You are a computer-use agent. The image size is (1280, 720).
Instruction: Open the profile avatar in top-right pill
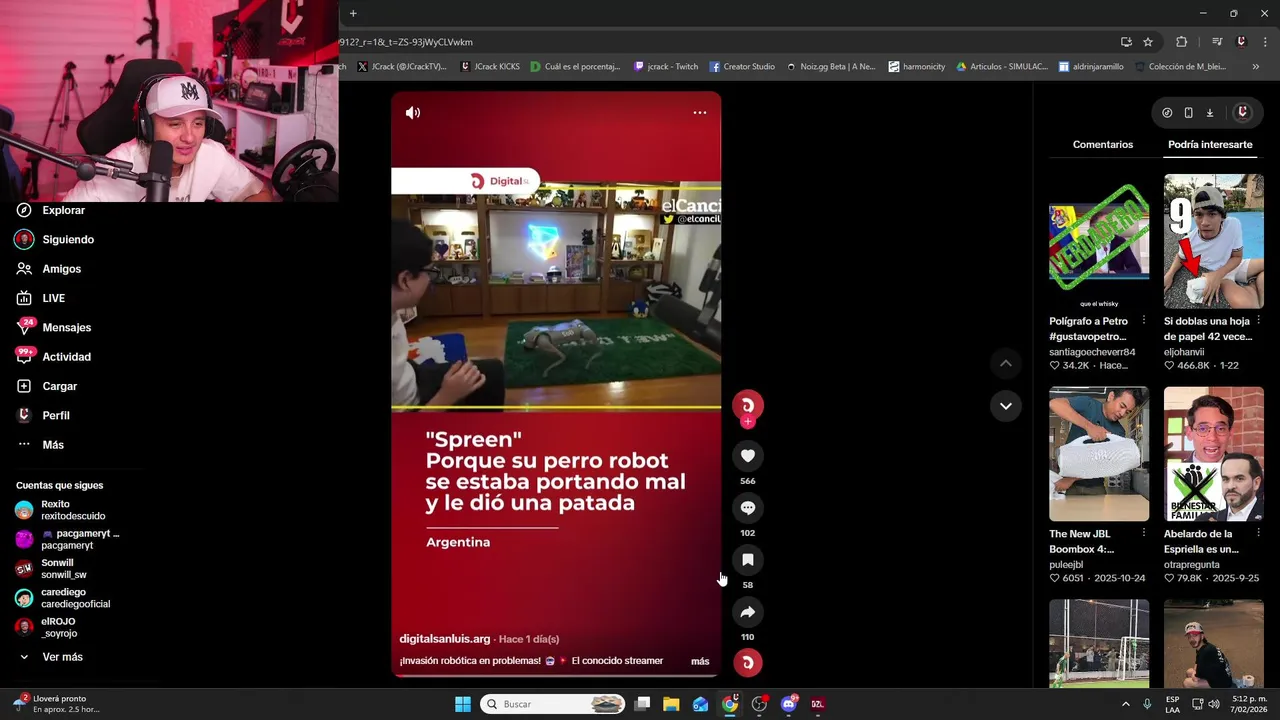pyautogui.click(x=1243, y=113)
